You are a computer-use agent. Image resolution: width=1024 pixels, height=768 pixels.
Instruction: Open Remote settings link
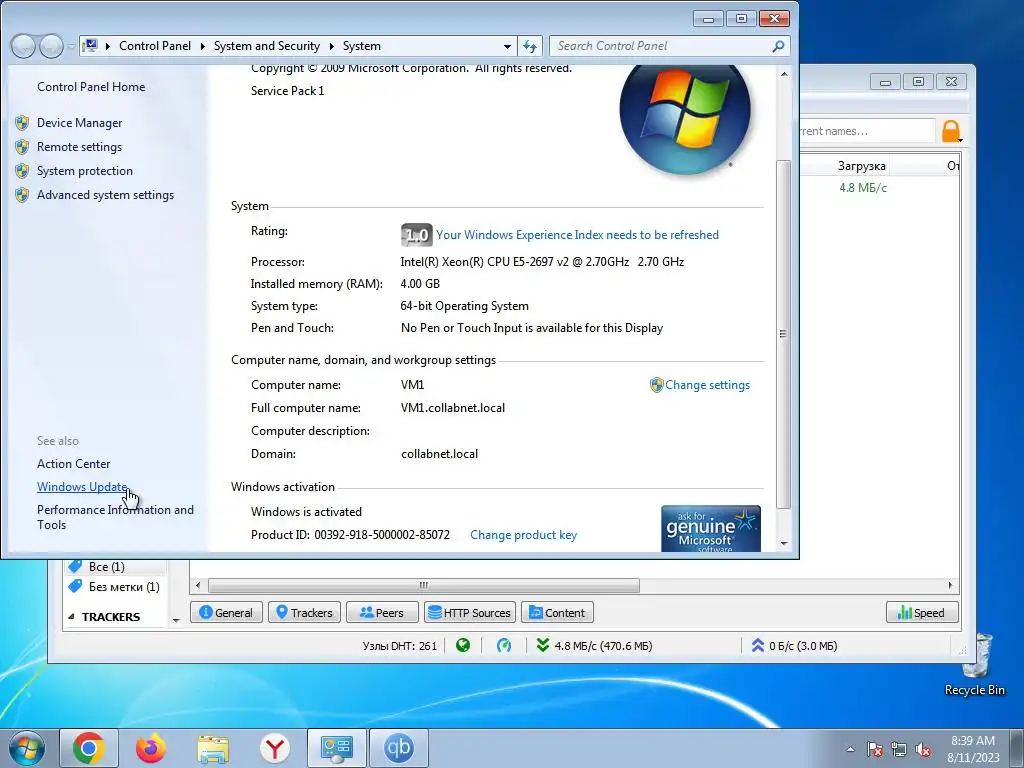tap(79, 147)
